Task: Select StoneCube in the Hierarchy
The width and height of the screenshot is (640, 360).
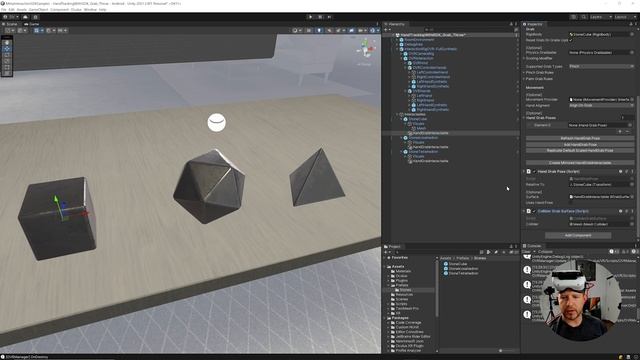Action: [418, 119]
